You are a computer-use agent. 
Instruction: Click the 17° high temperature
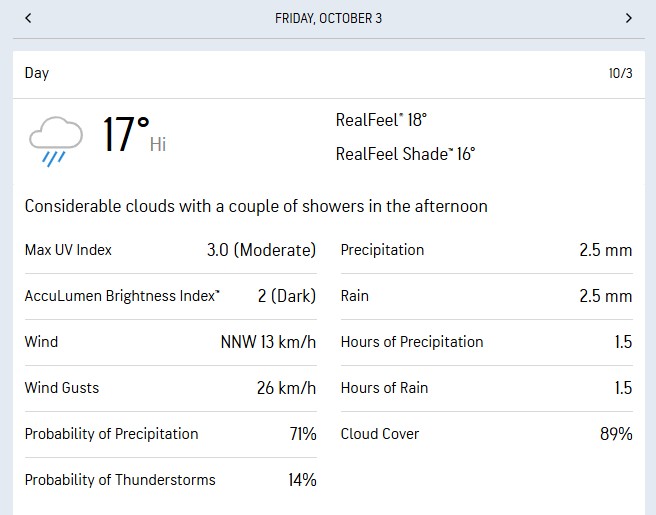pos(127,135)
